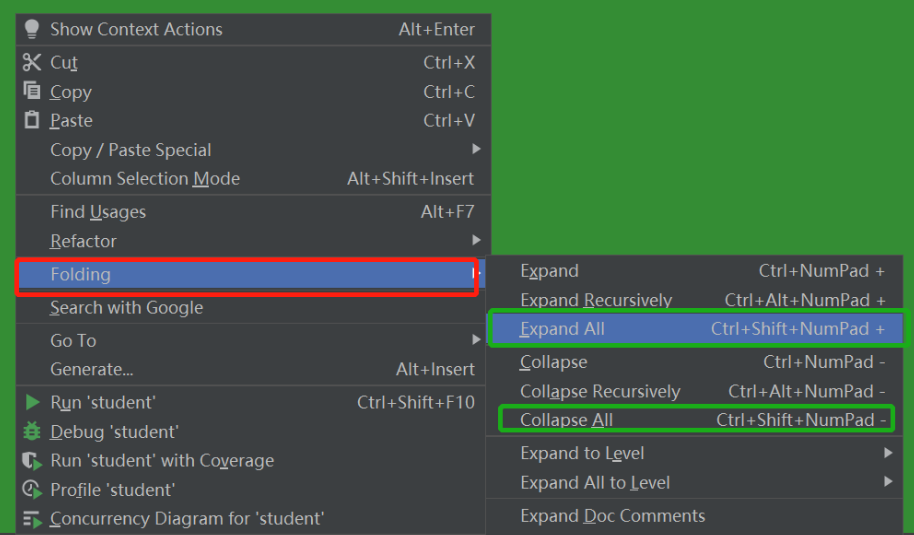Open the Expand All to Level submenu
Viewport: 914px width, 535px height.
(888, 482)
